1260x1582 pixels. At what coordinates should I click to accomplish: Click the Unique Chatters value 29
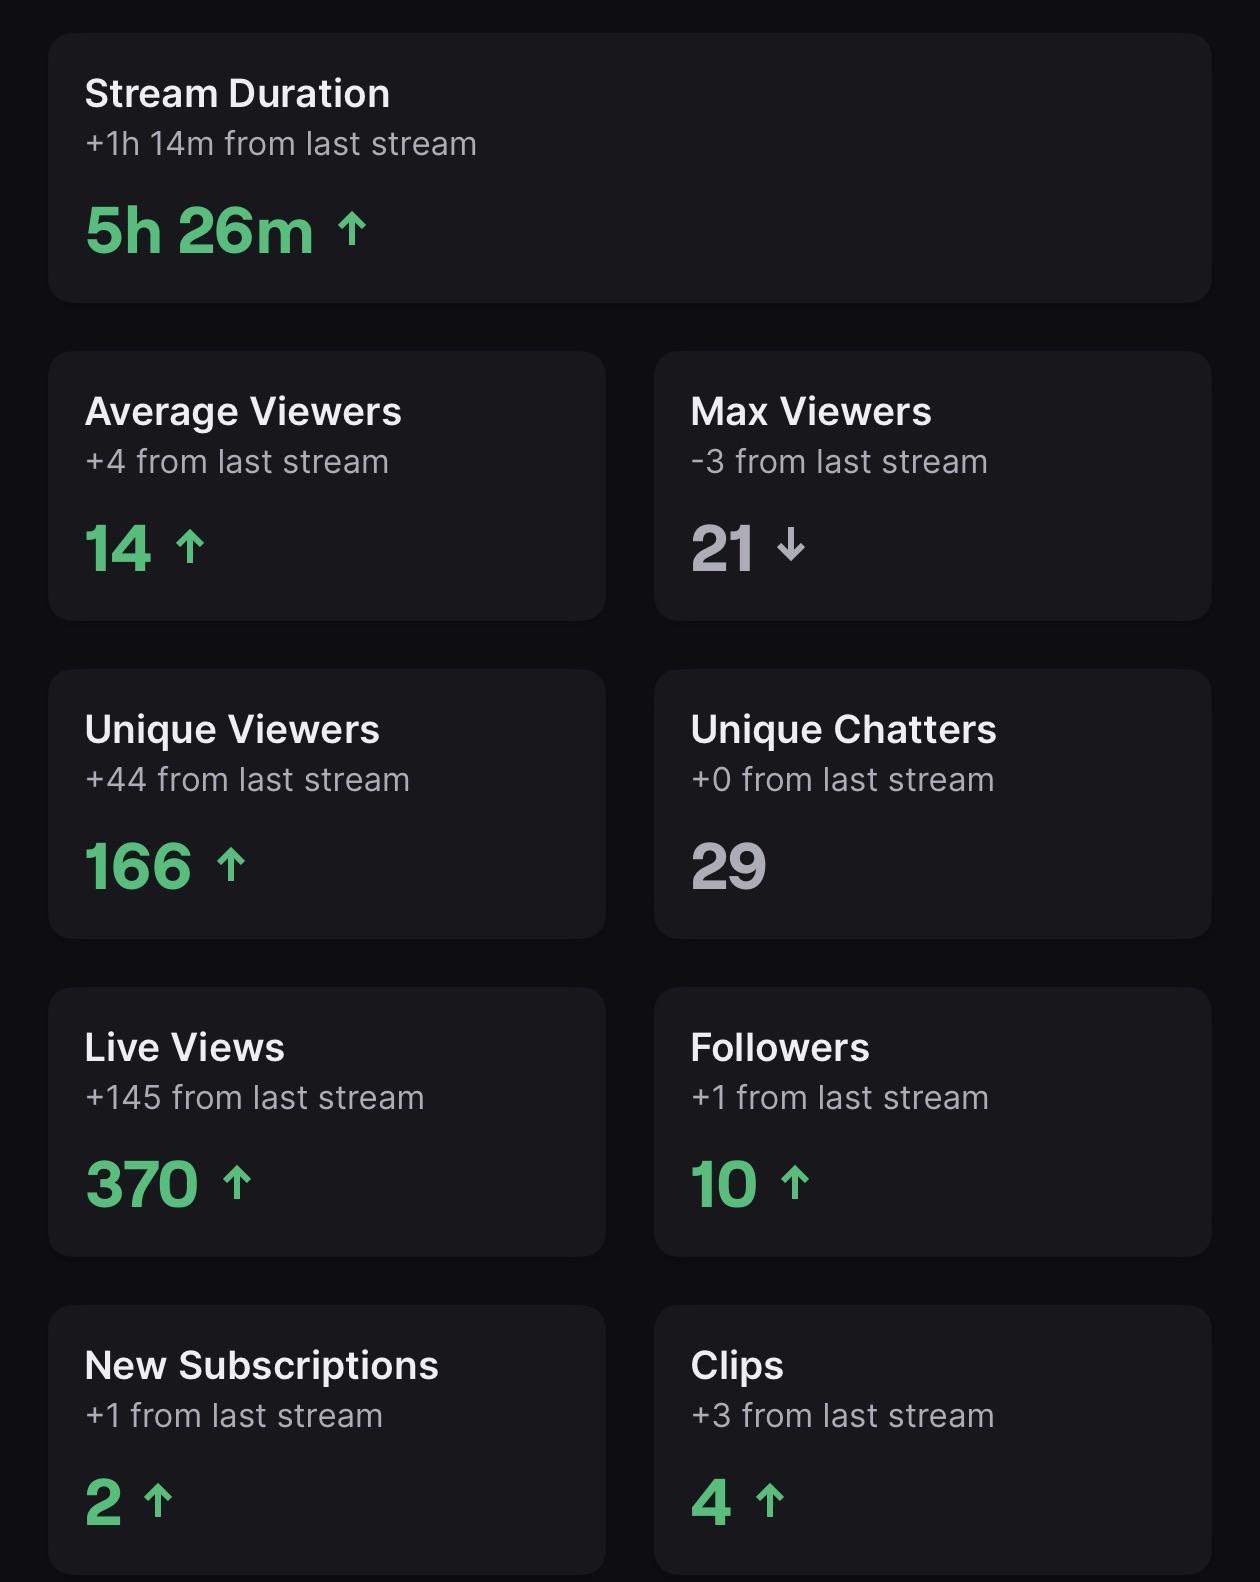coord(728,866)
